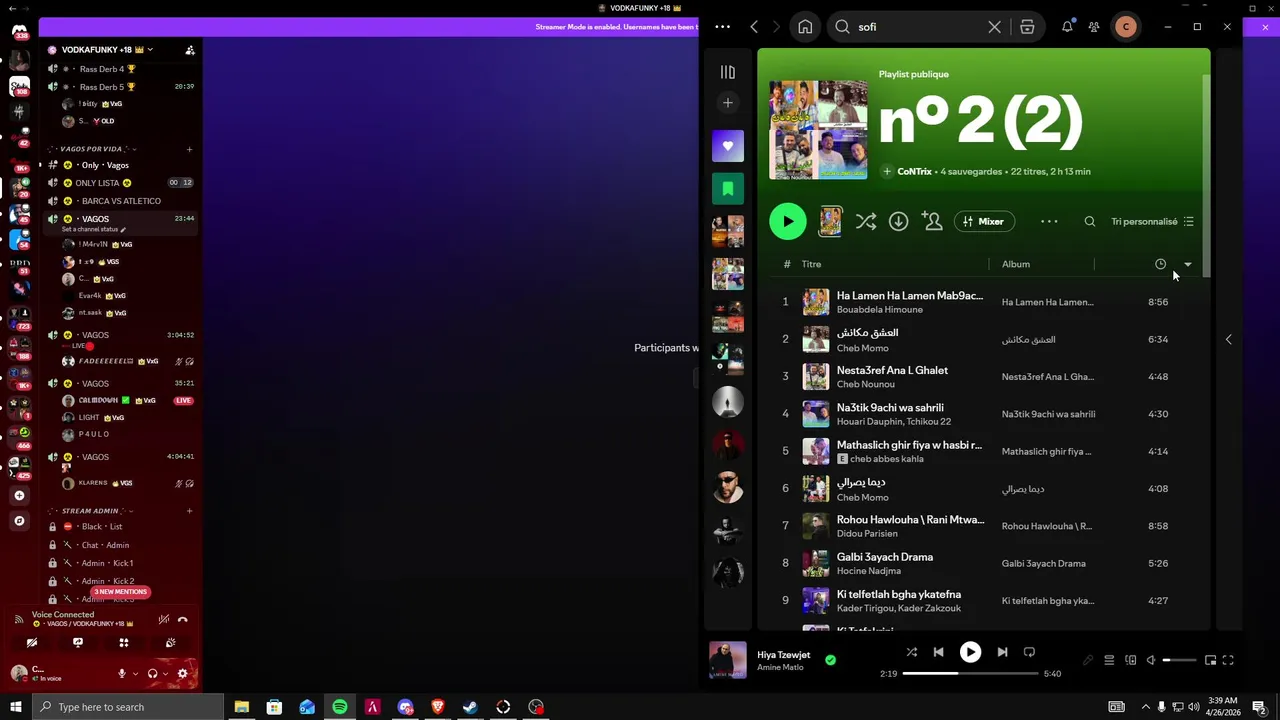This screenshot has width=1280, height=720.
Task: Enter Spotify fullscreen mode
Action: [x=1228, y=660]
